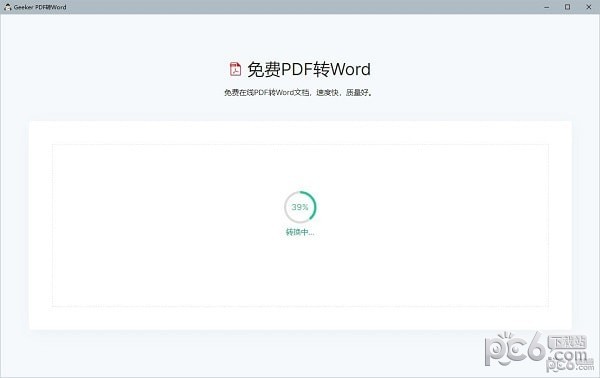Minimize the Geeker window
The height and width of the screenshot is (378, 600).
click(547, 7)
